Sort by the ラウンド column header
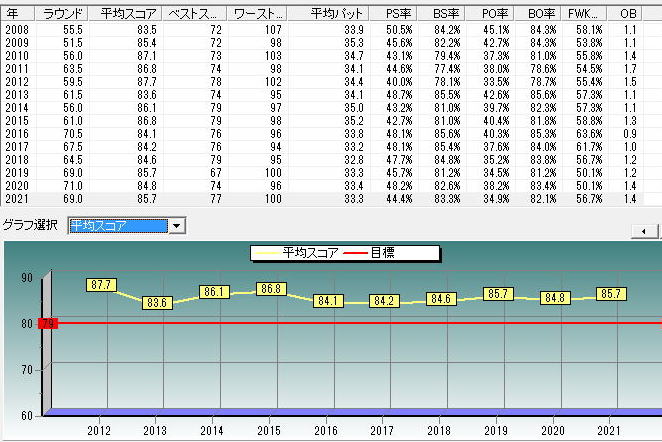Viewport: 662px width, 442px height. coord(62,14)
